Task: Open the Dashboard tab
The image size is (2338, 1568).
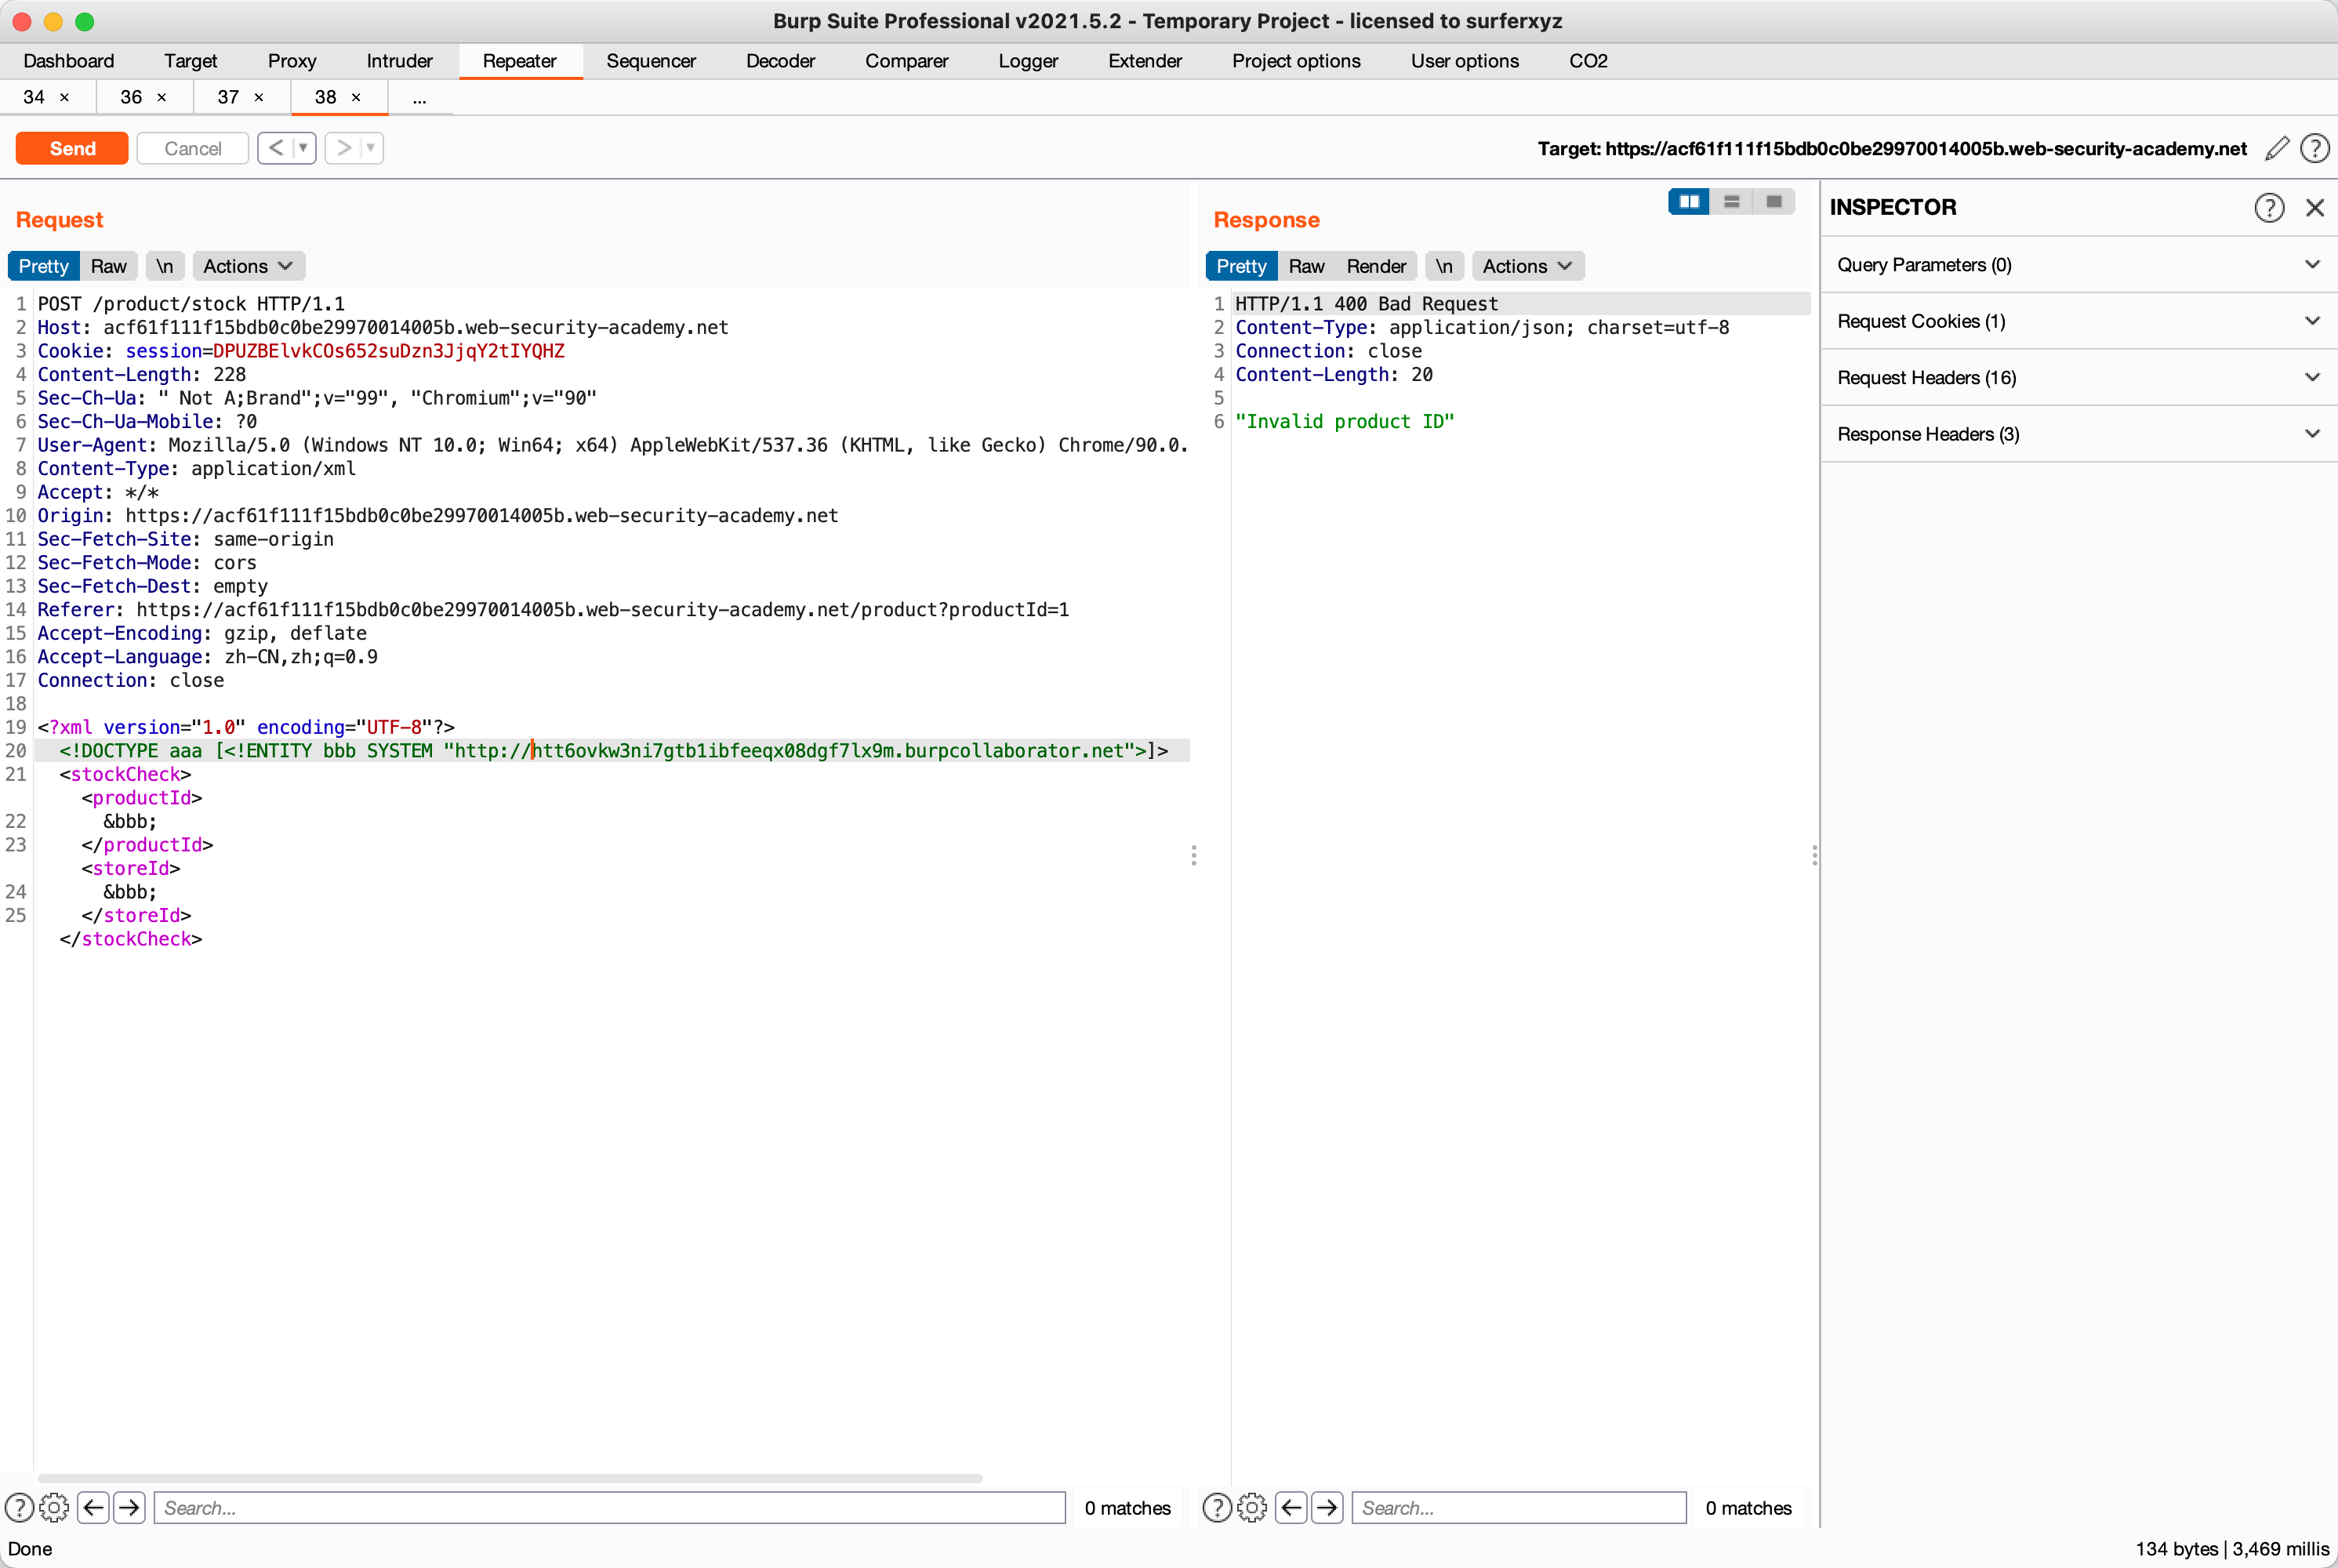Action: pyautogui.click(x=69, y=61)
